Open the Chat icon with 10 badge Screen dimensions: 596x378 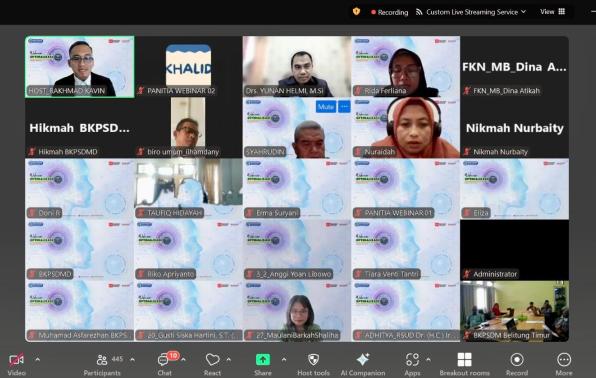[x=164, y=359]
